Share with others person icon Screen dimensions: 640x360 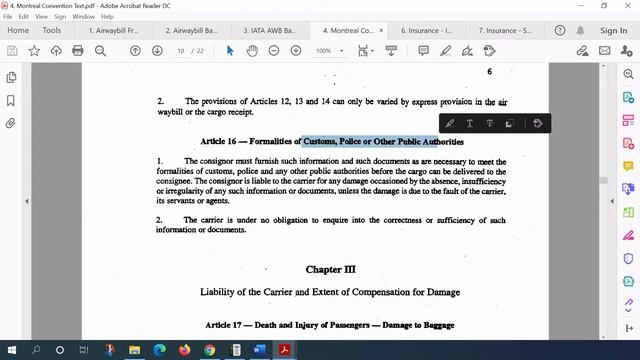(626, 51)
